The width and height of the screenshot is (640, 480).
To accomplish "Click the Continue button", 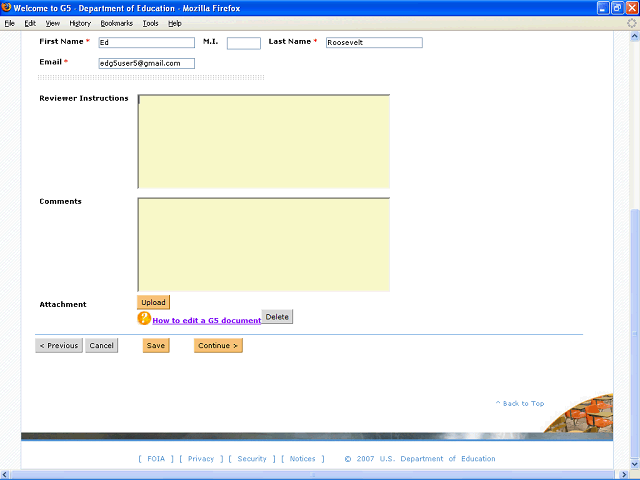I will (218, 345).
